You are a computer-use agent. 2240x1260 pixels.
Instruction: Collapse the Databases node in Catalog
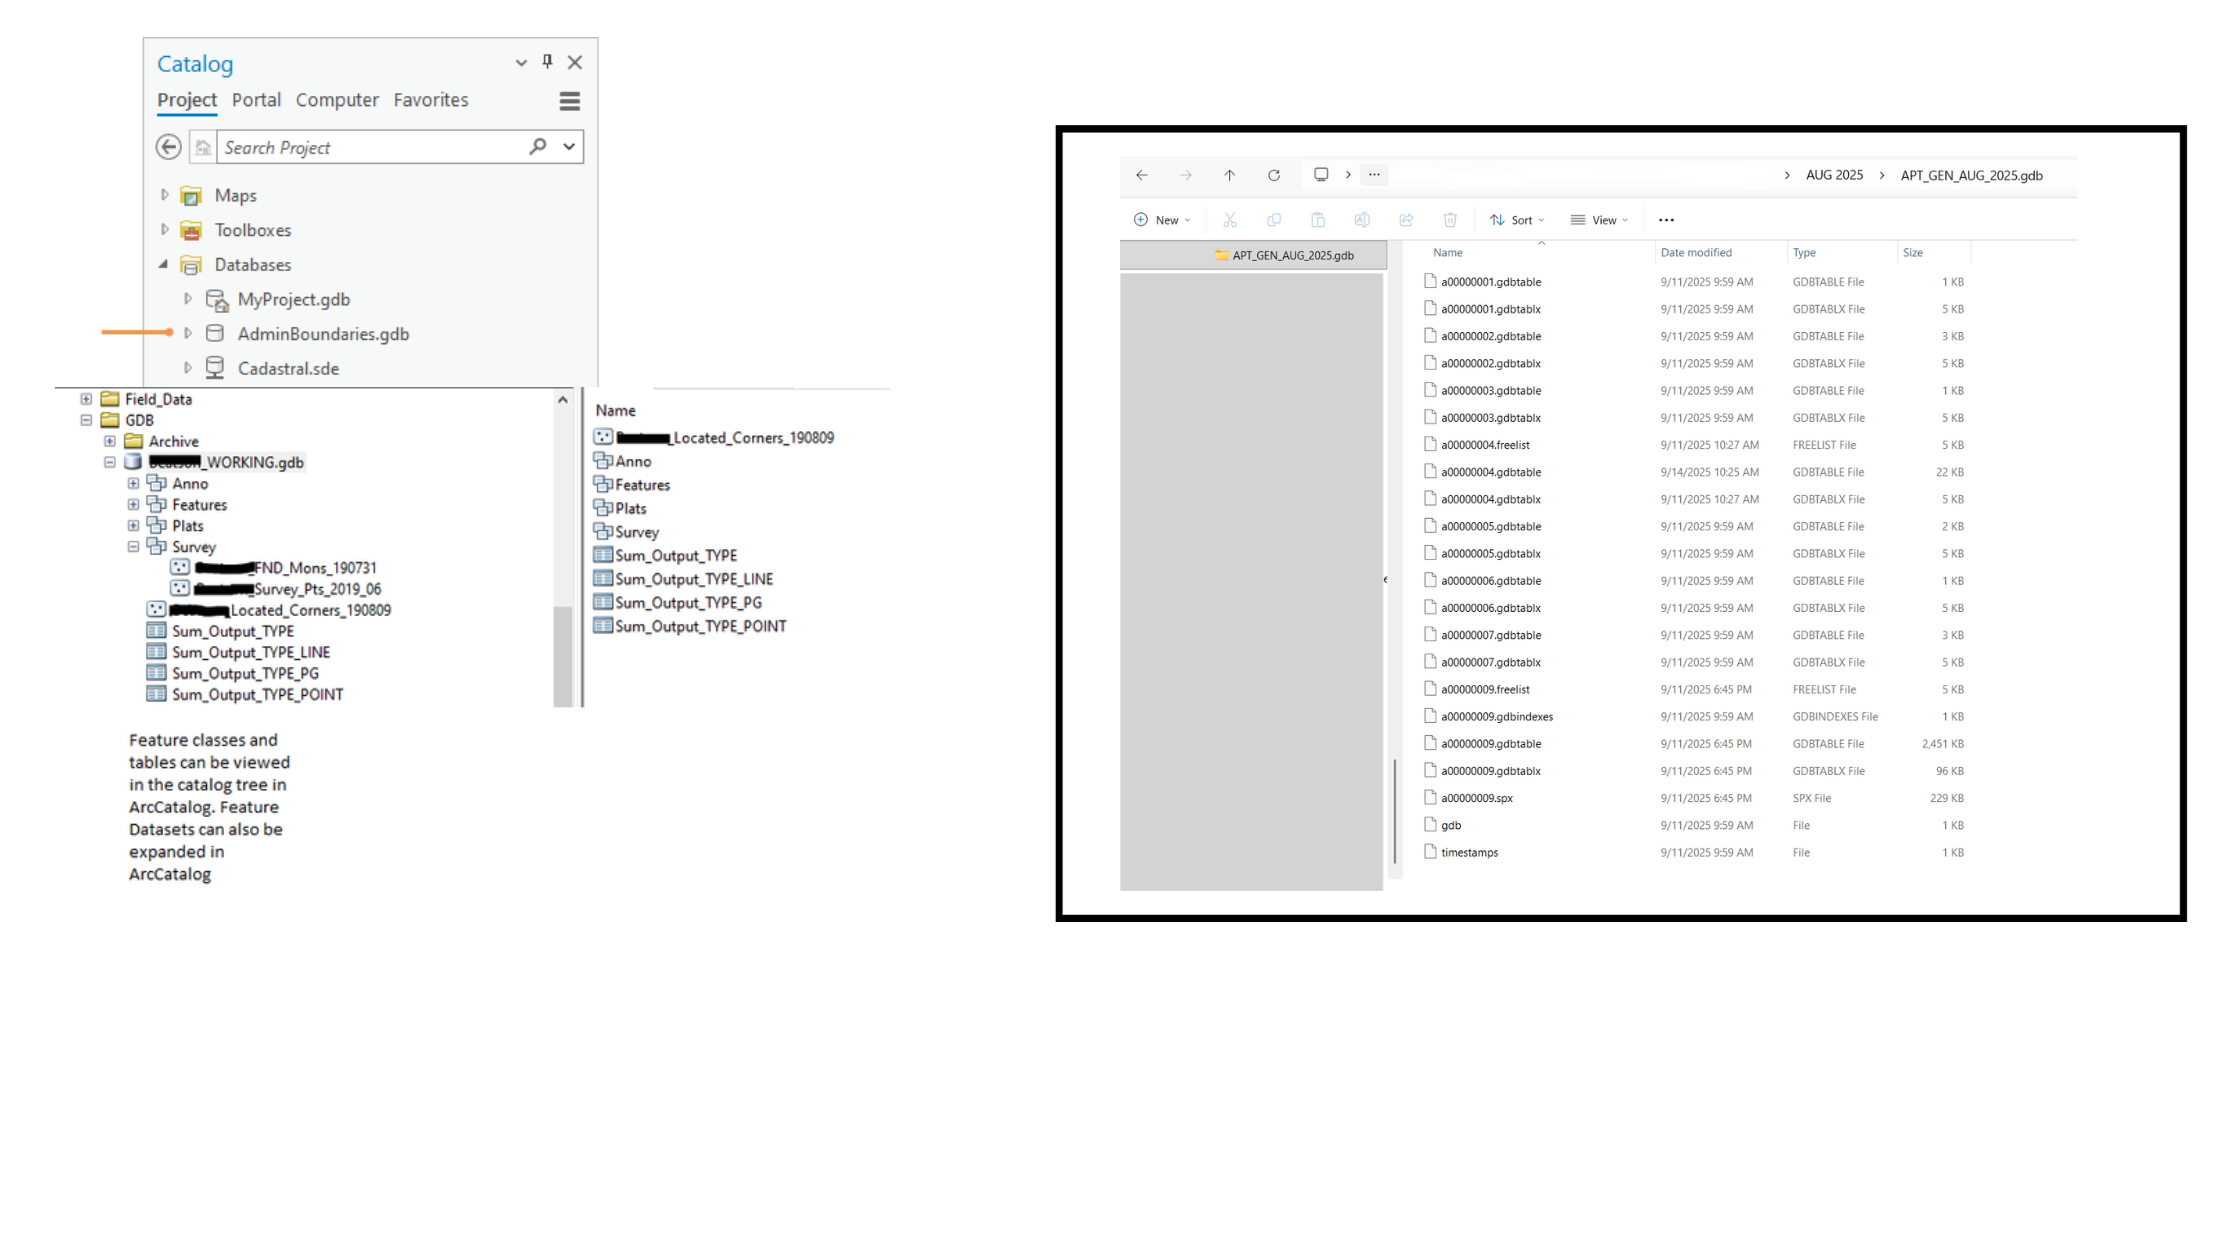pyautogui.click(x=164, y=264)
